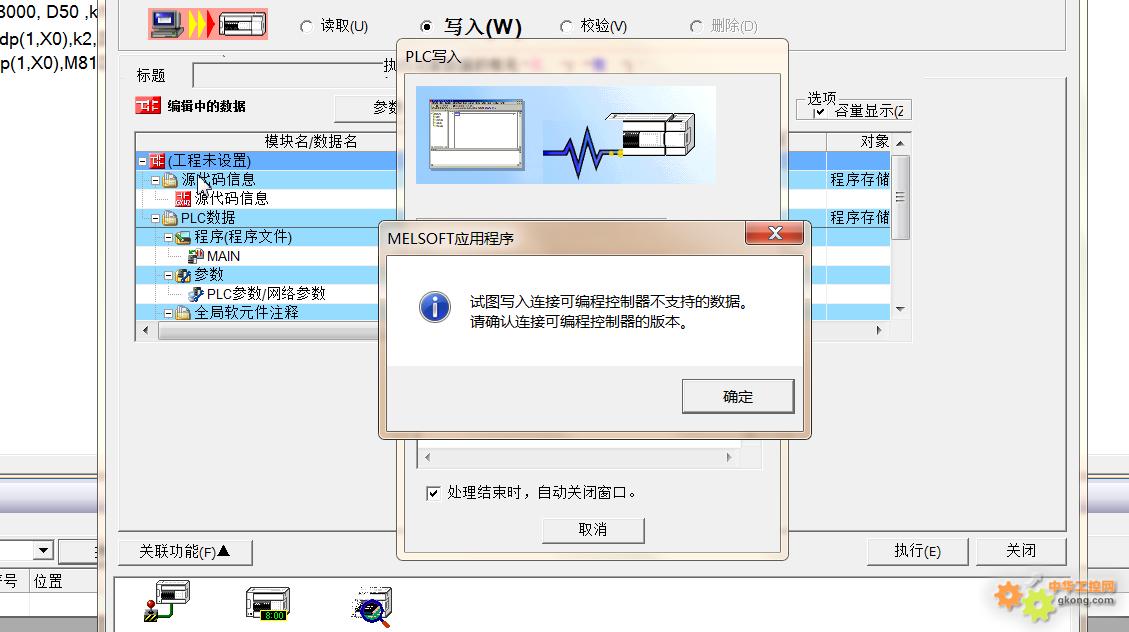The height and width of the screenshot is (632, 1129).
Task: Collapse the 程序(程序文件) tree node
Action: pos(168,238)
